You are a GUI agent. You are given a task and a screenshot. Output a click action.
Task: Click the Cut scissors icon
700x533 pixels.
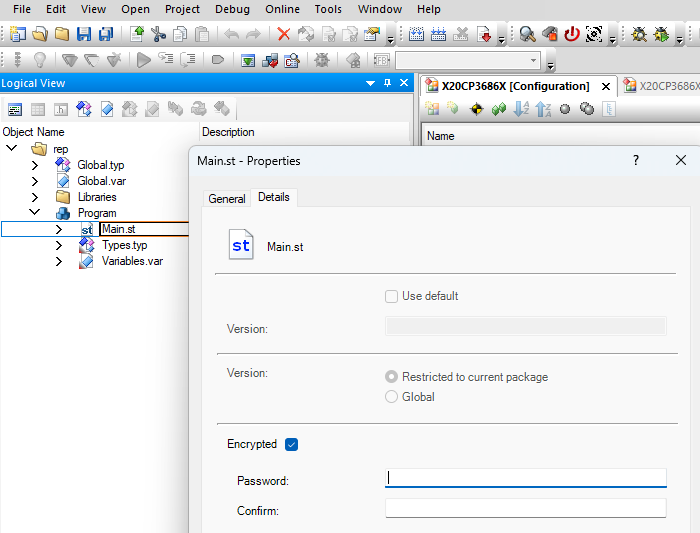click(x=158, y=34)
